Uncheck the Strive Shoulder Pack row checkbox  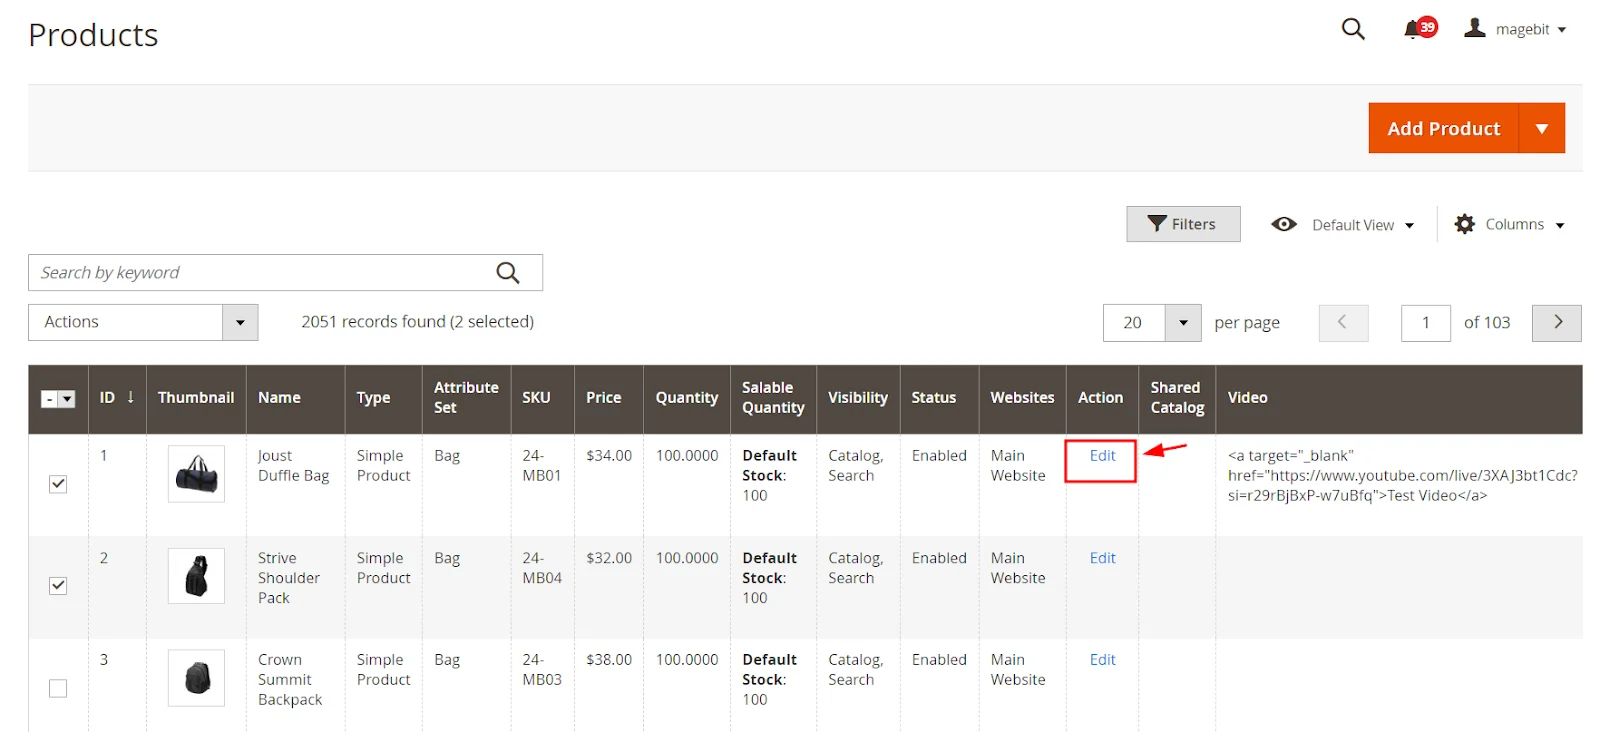click(58, 586)
